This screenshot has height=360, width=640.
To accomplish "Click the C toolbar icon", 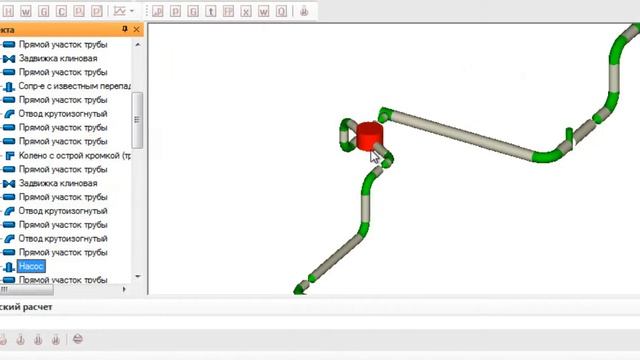I will click(61, 11).
